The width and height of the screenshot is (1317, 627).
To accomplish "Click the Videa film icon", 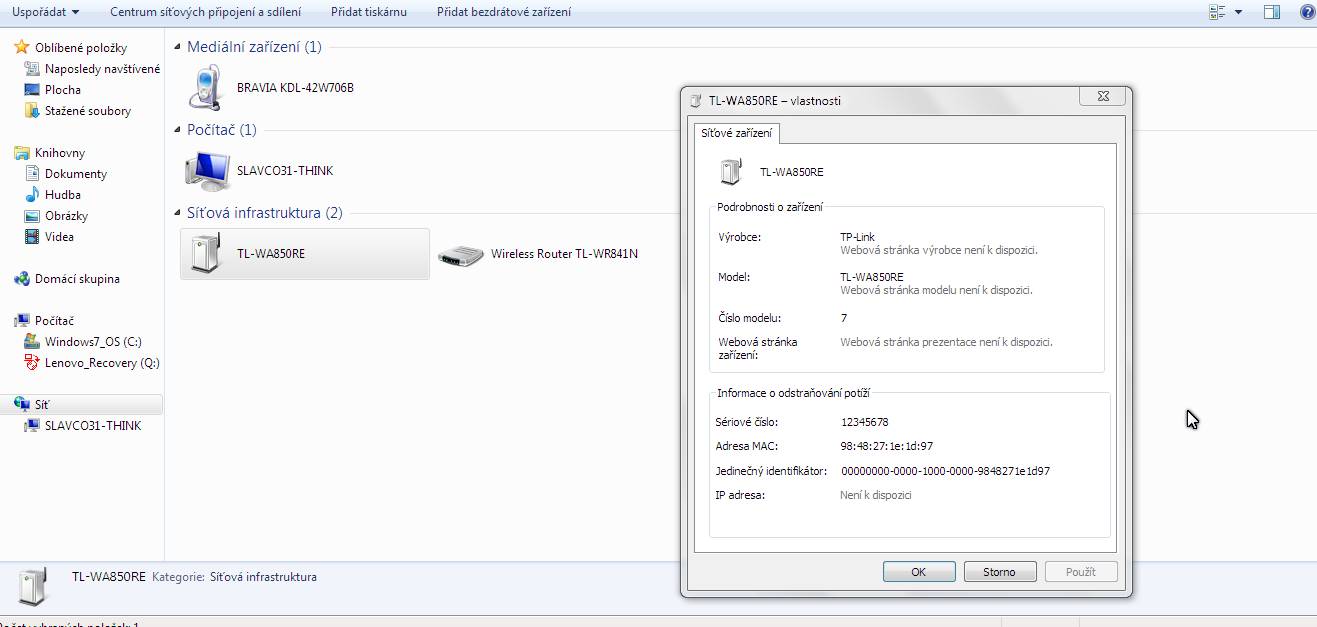I will [x=33, y=237].
